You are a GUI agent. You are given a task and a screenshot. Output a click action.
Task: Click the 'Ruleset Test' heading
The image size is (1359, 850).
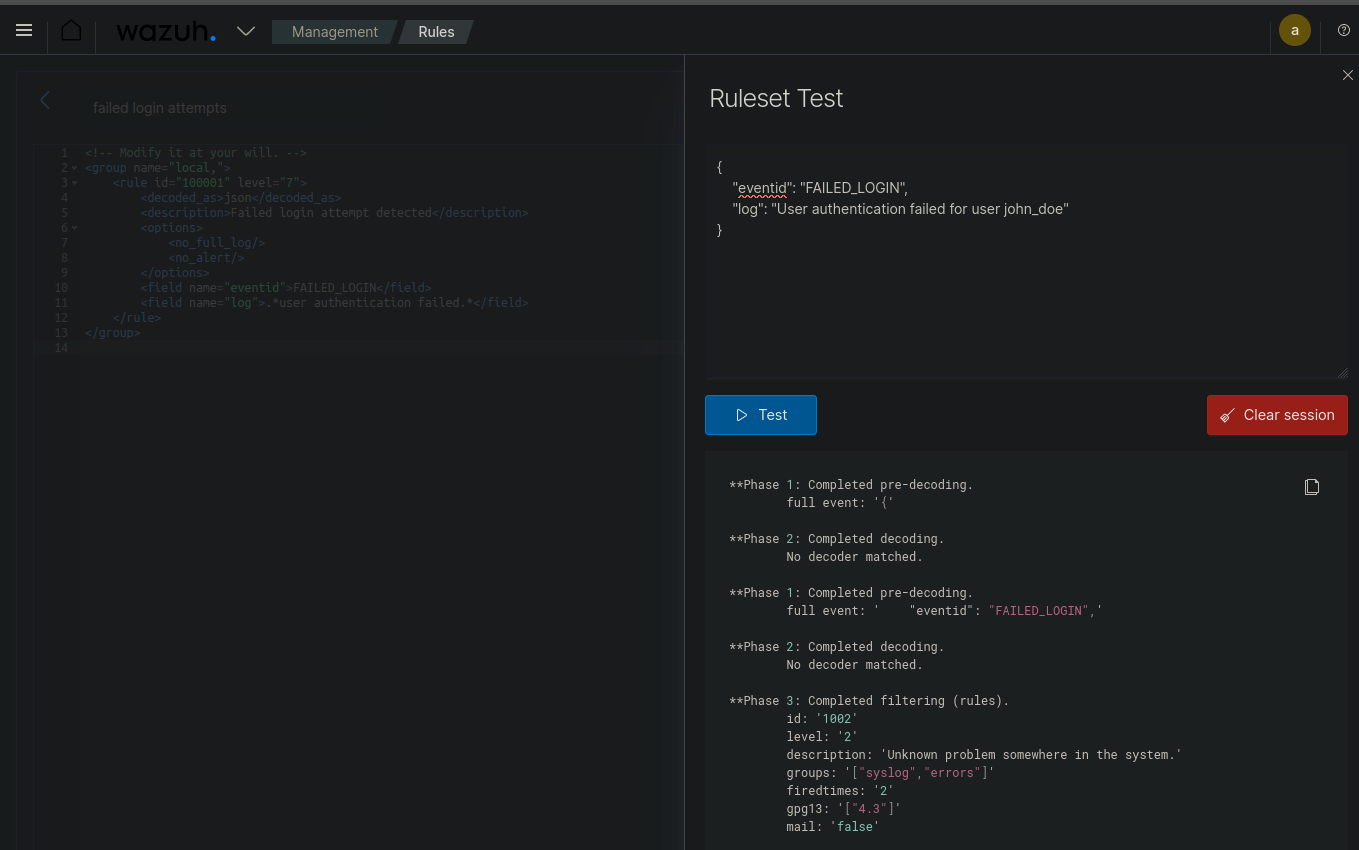tap(776, 98)
